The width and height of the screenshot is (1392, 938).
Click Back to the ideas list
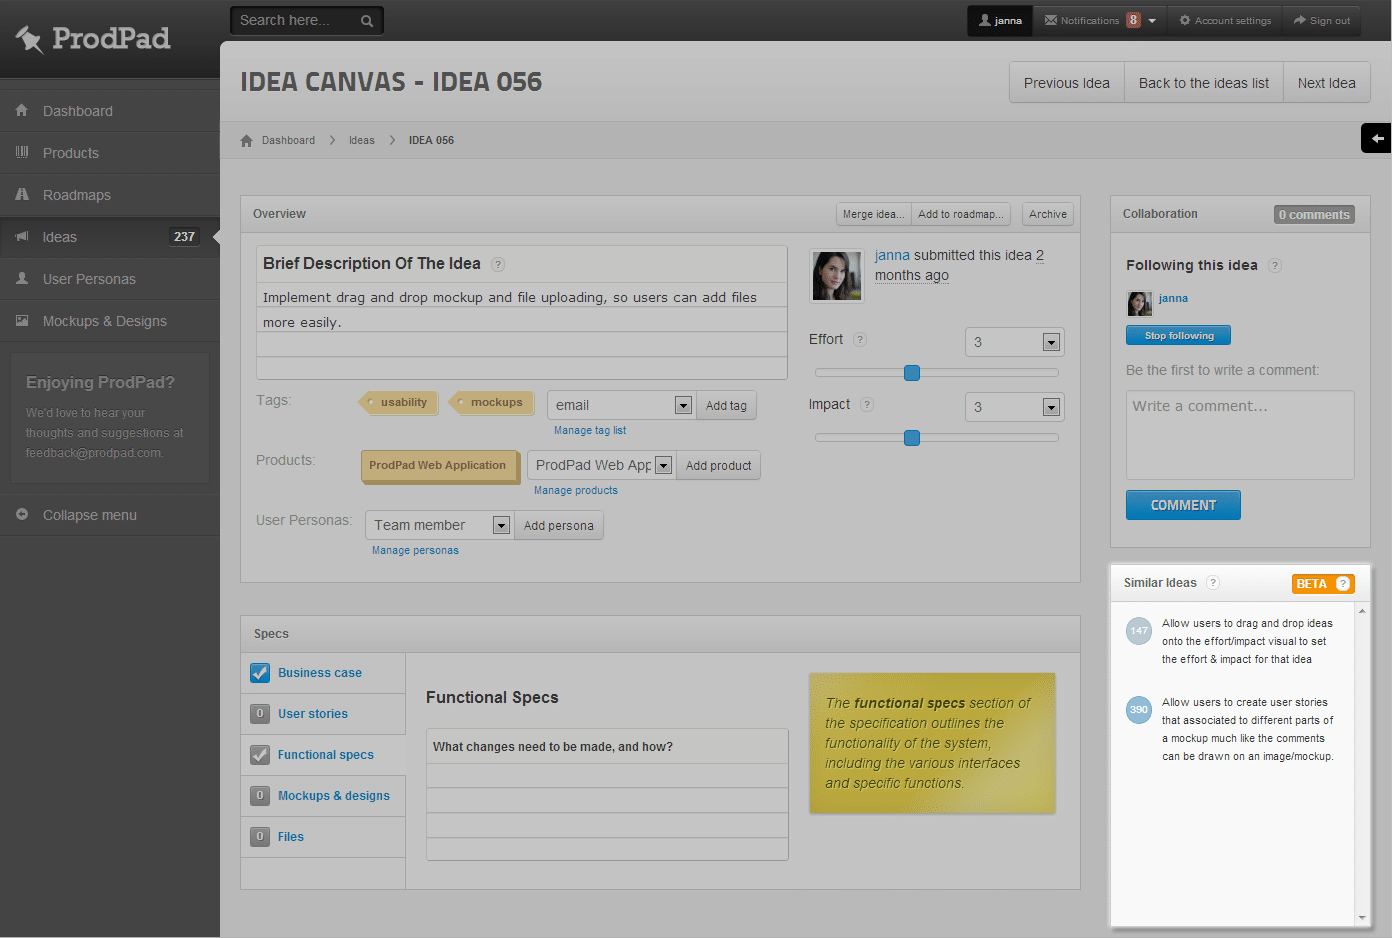click(1204, 83)
